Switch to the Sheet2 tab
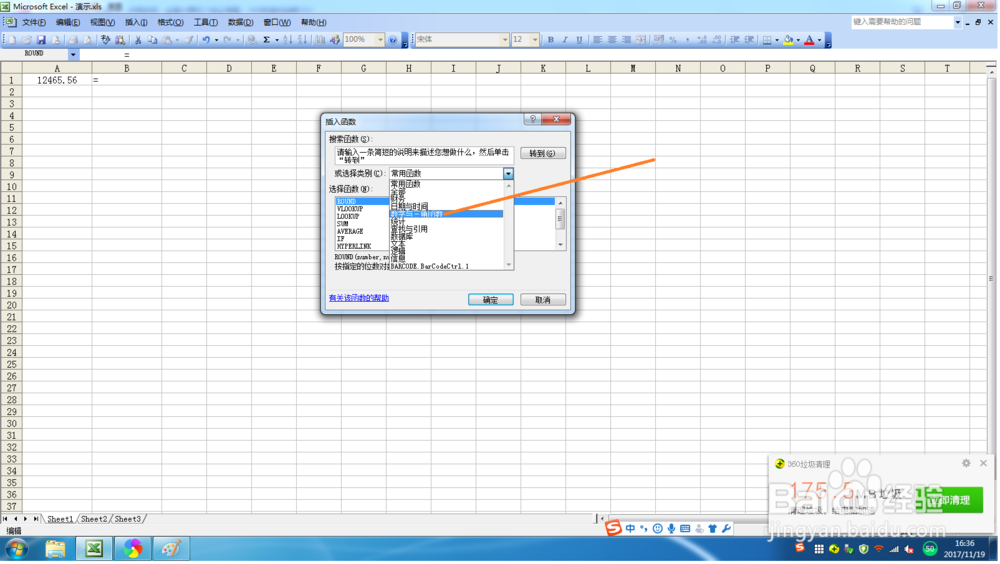The image size is (1000, 564). (94, 520)
